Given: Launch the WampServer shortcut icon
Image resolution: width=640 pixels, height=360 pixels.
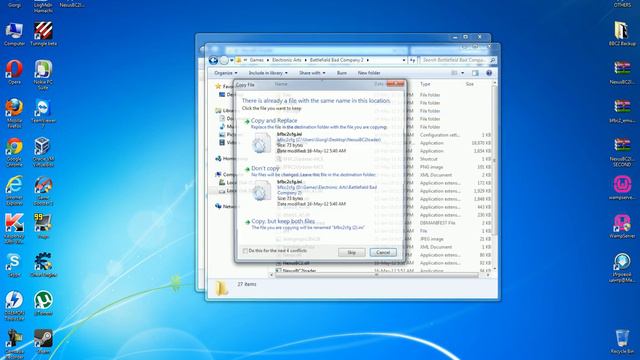Looking at the screenshot, I should pos(622,227).
